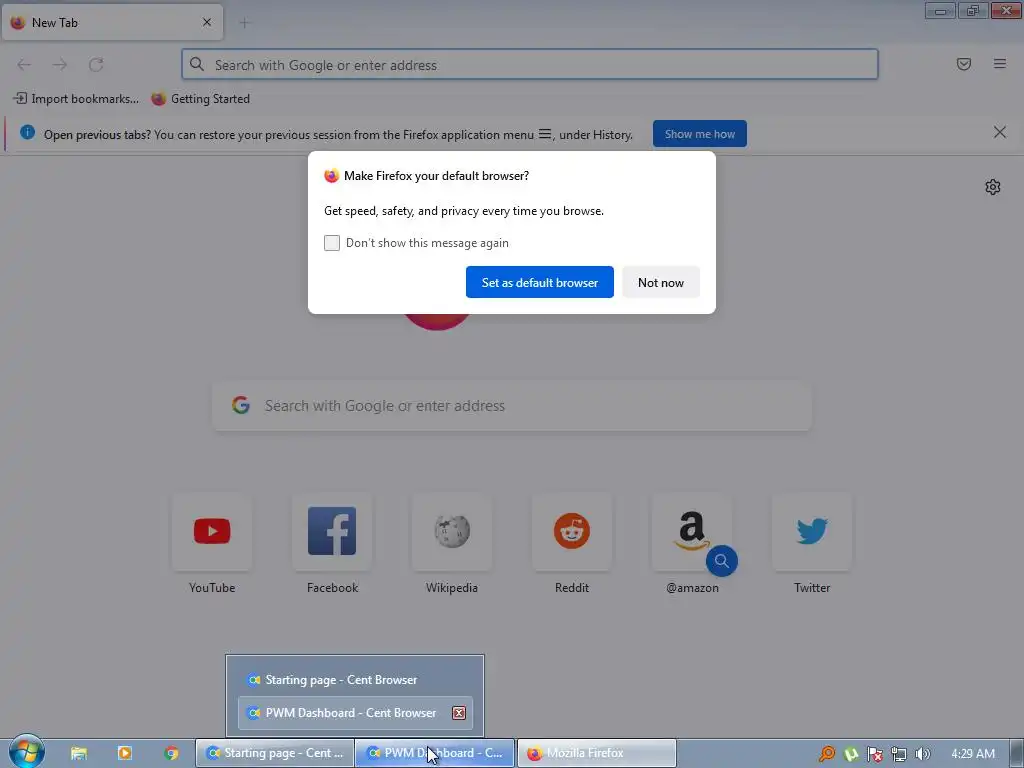The width and height of the screenshot is (1024, 768).
Task: Open a new tab with plus button
Action: point(244,23)
